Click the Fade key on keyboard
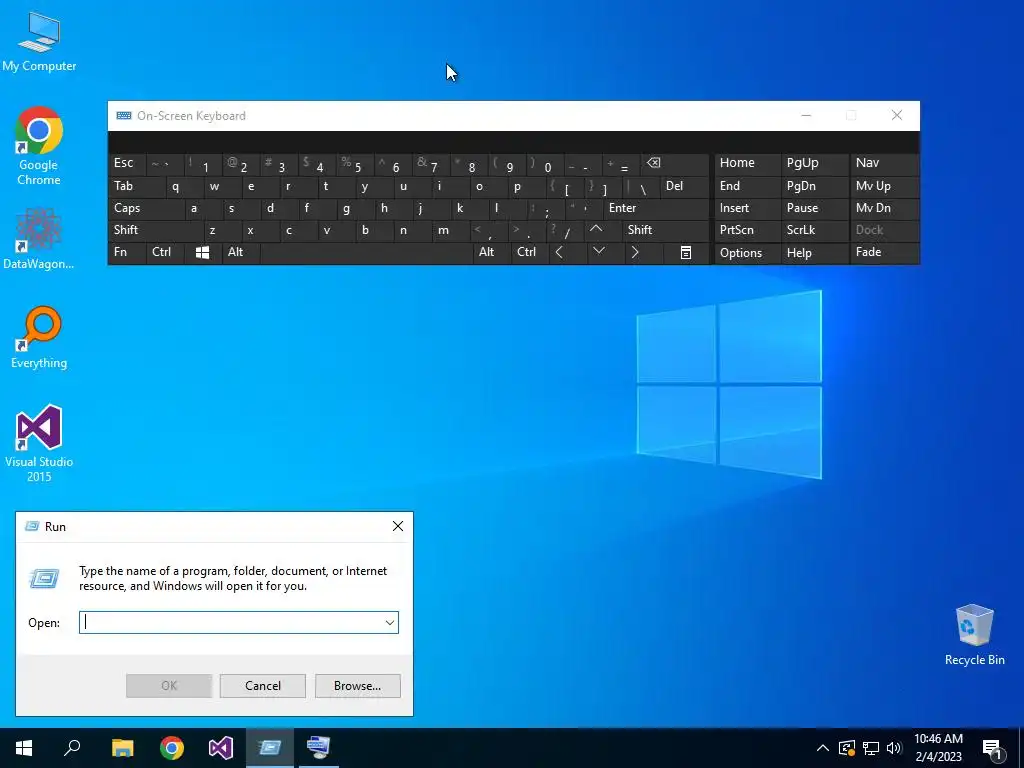The image size is (1024, 768). coord(884,253)
